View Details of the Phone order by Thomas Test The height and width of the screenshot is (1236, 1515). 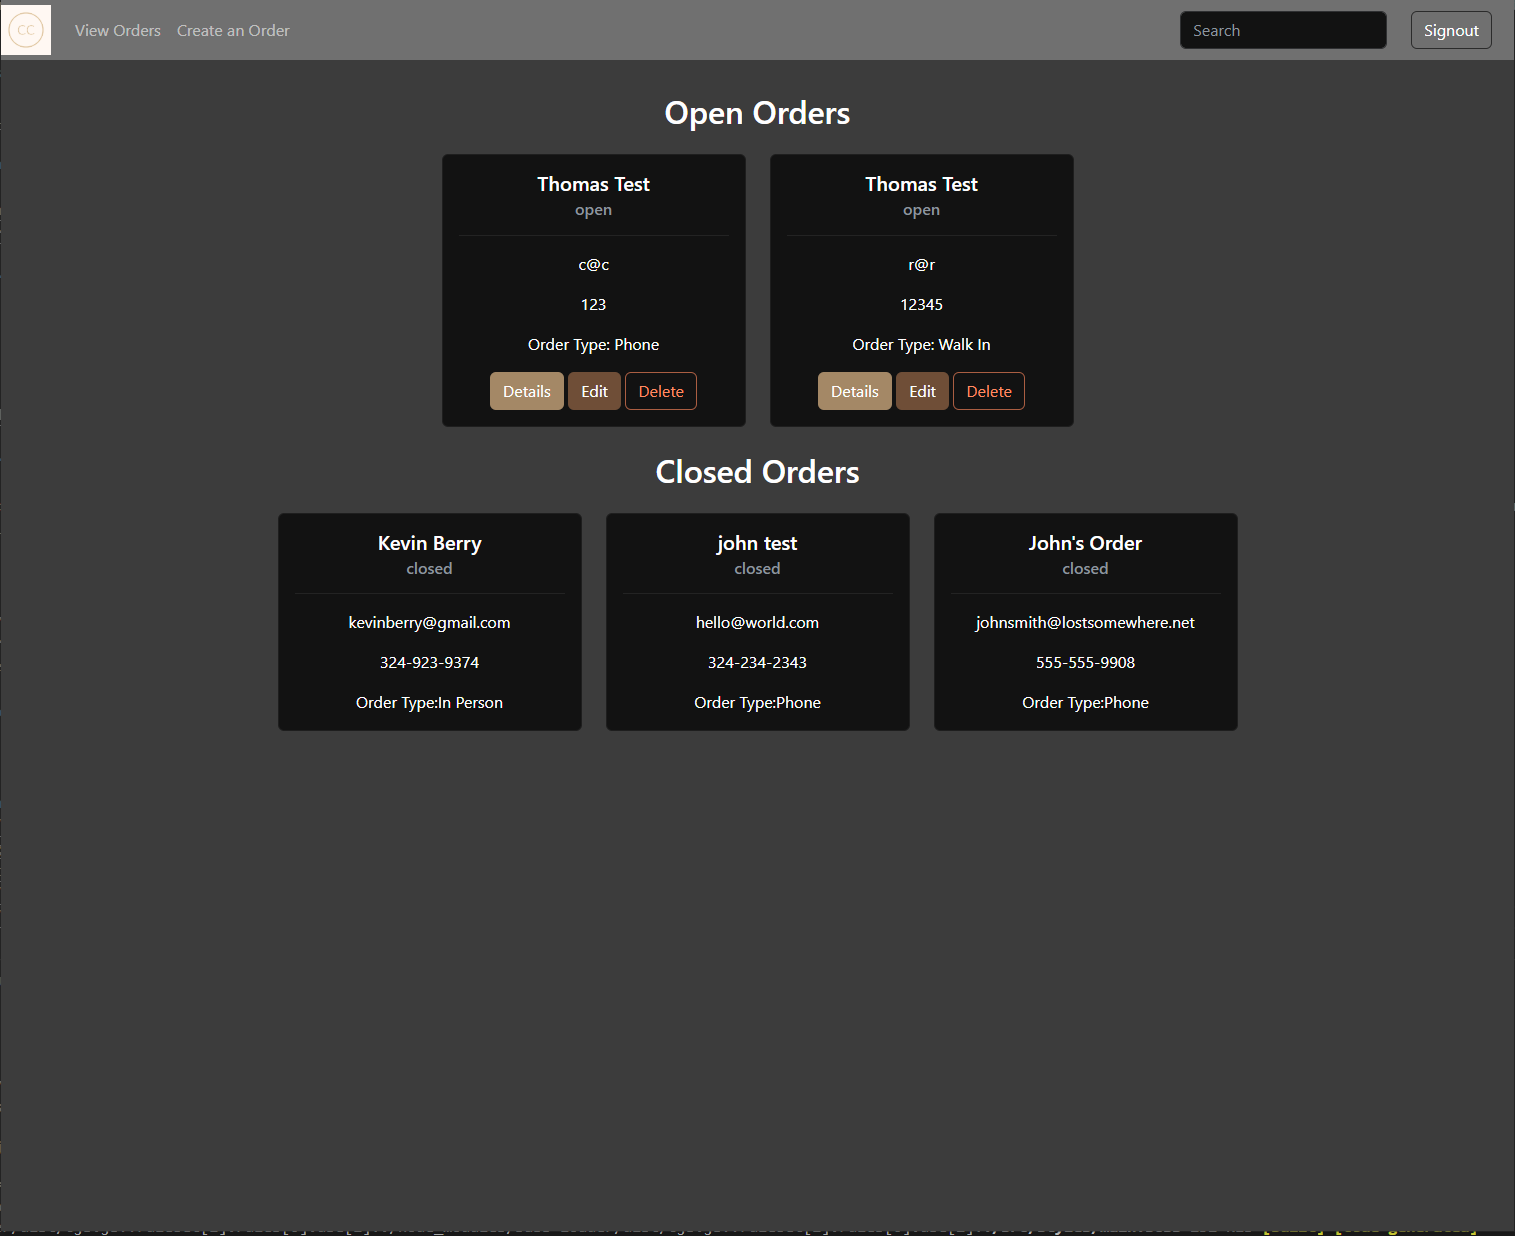526,391
